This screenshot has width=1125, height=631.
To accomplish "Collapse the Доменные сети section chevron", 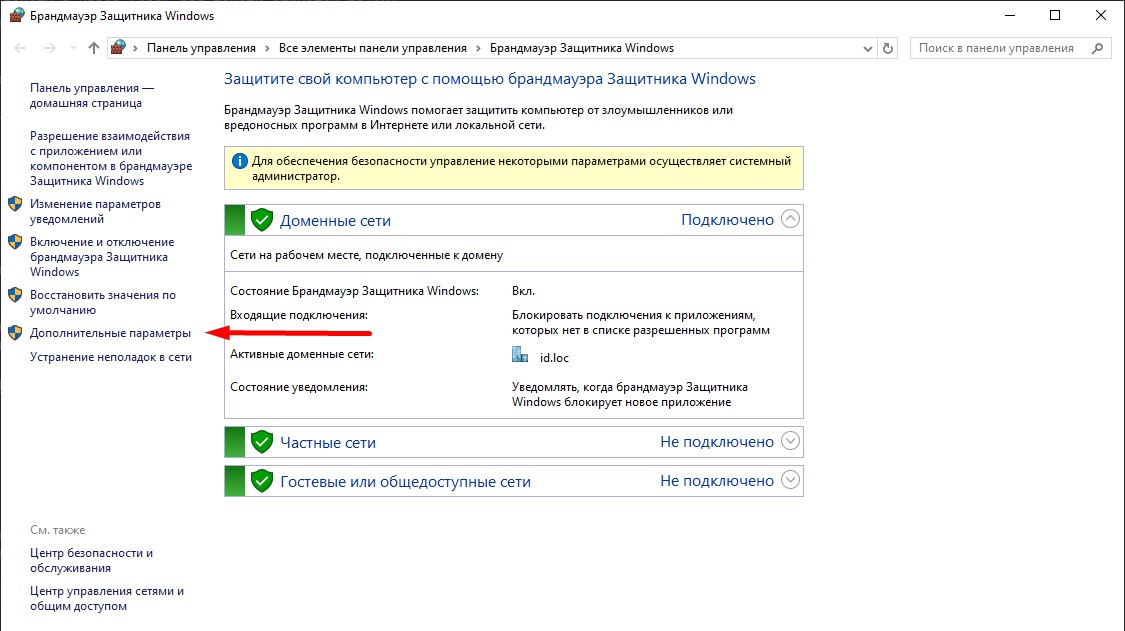I will (790, 219).
